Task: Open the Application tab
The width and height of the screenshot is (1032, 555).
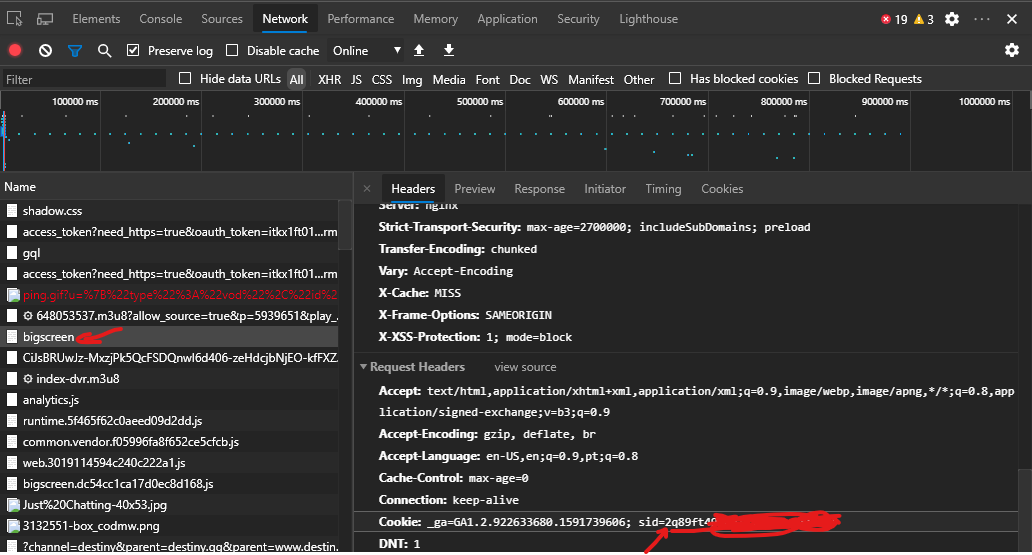Action: 507,19
